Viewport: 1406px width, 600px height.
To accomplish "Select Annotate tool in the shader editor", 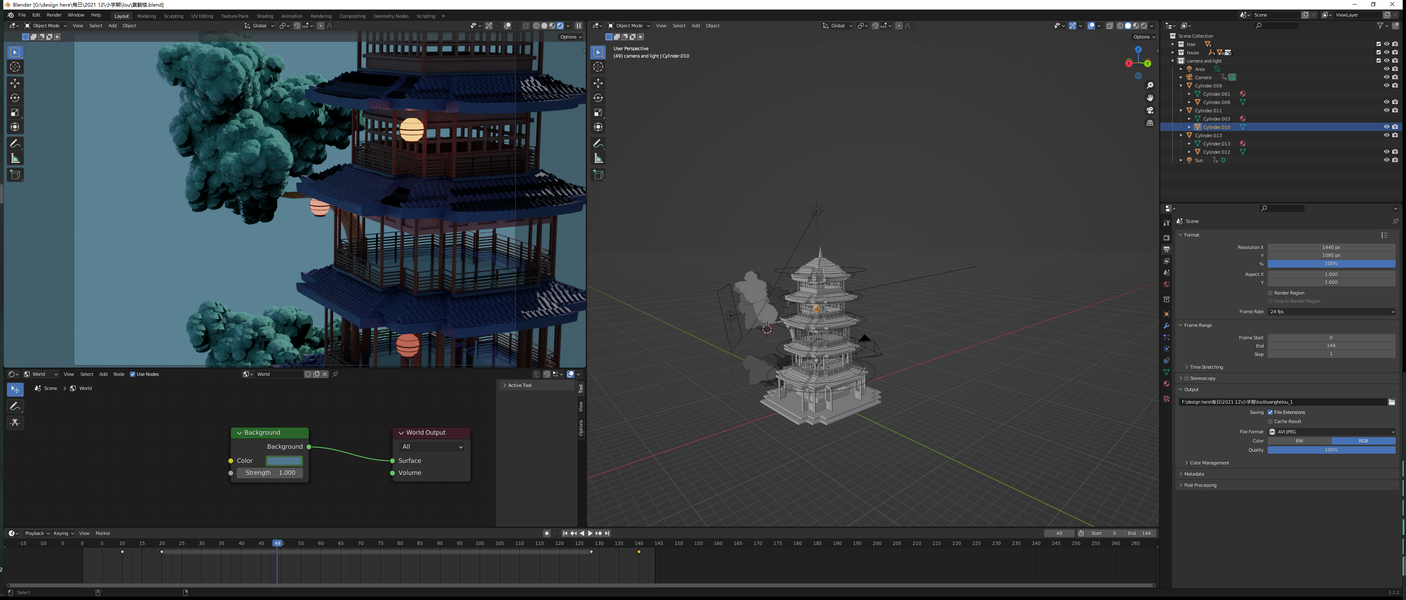I will pyautogui.click(x=15, y=406).
